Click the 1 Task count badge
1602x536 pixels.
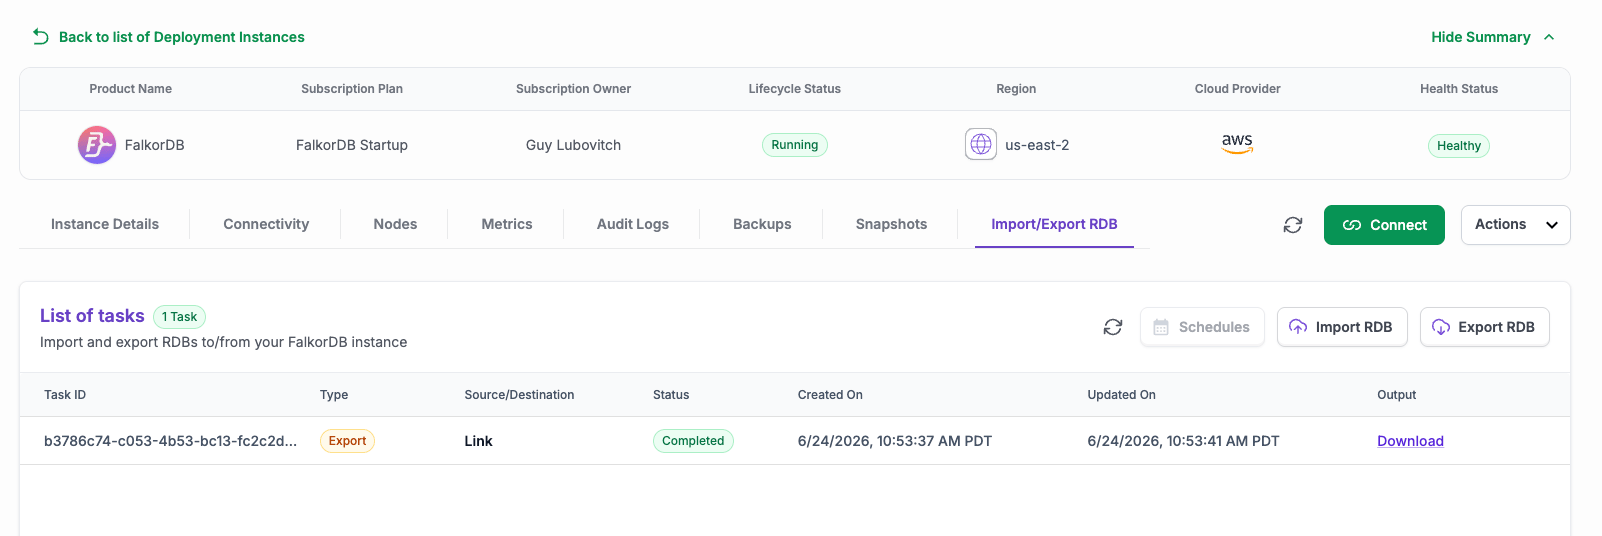(179, 317)
